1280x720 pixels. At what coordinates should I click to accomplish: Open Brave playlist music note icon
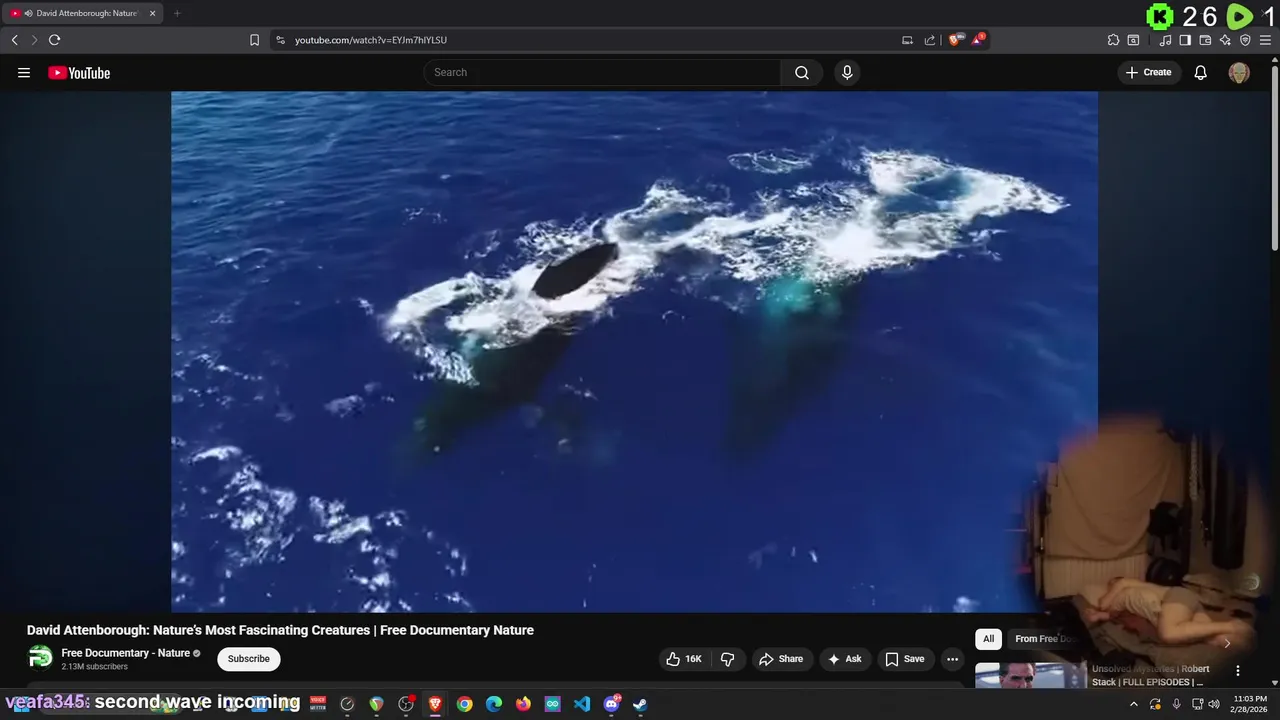point(1165,40)
